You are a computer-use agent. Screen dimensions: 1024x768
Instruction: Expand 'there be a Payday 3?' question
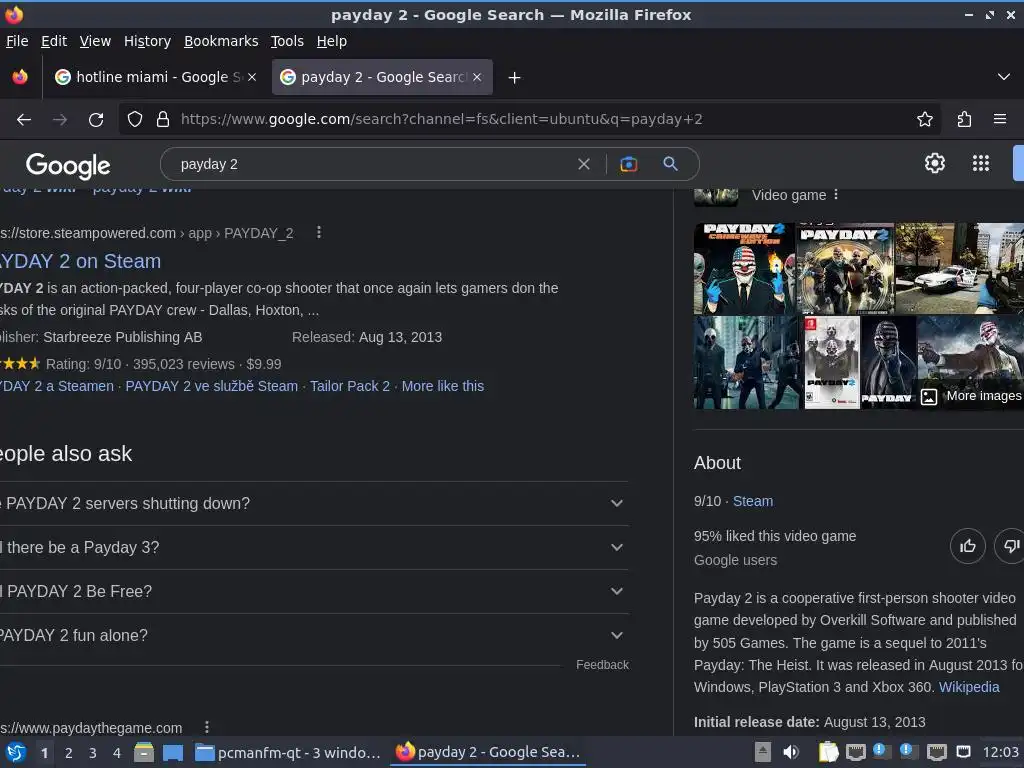314,547
